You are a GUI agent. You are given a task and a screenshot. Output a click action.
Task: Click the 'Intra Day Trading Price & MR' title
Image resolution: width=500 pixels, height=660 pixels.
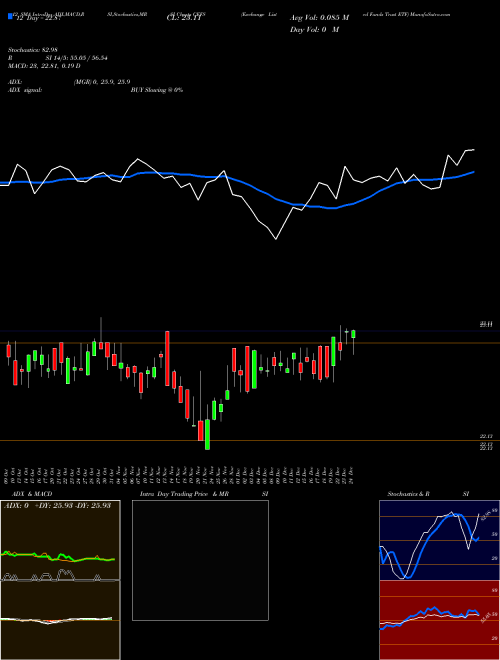184,494
